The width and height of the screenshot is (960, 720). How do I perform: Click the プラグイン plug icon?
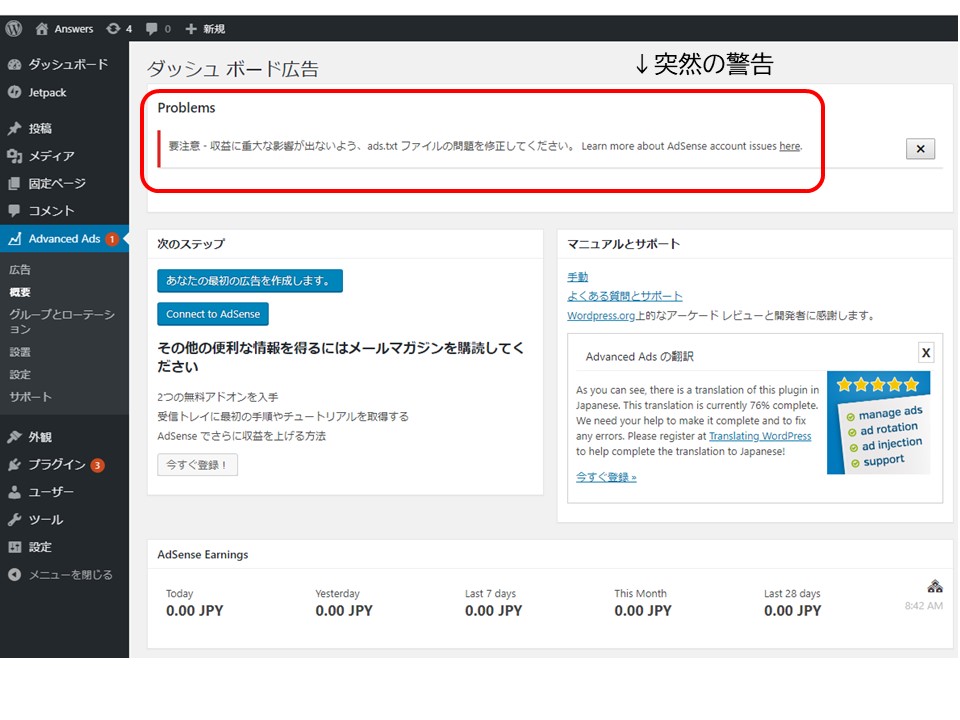tap(15, 465)
